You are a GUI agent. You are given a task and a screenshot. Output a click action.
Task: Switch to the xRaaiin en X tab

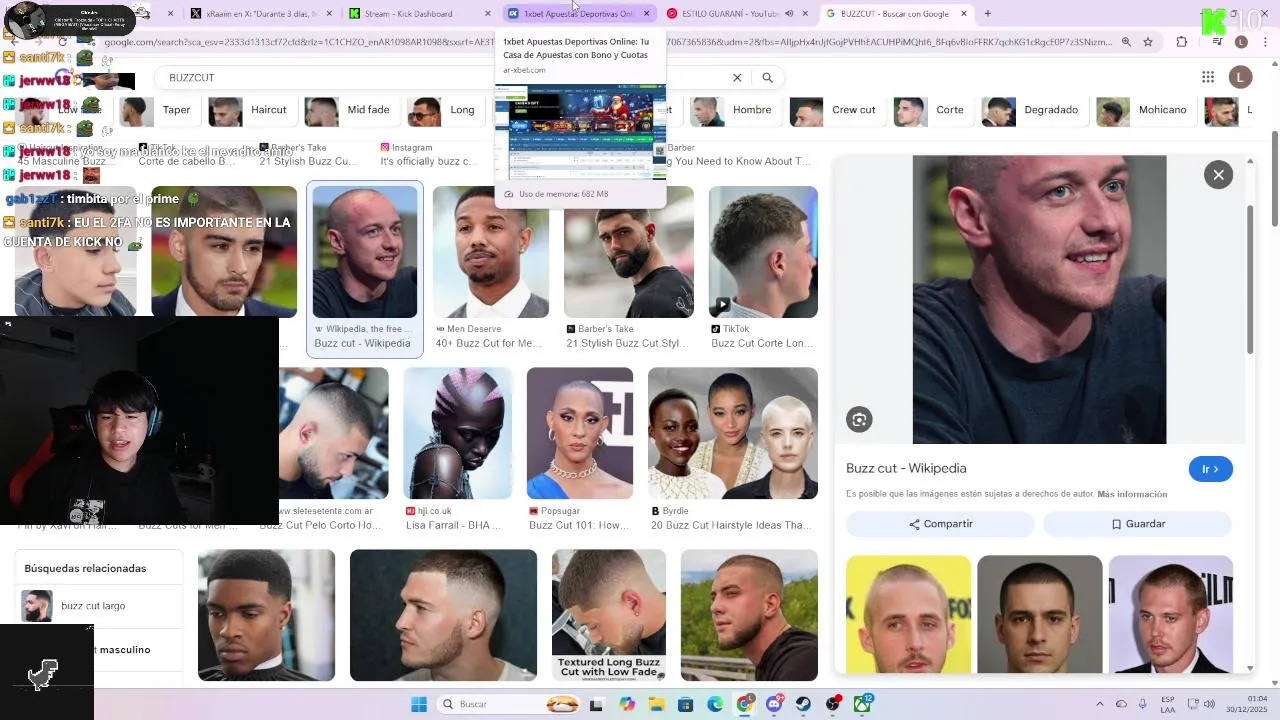[260, 14]
